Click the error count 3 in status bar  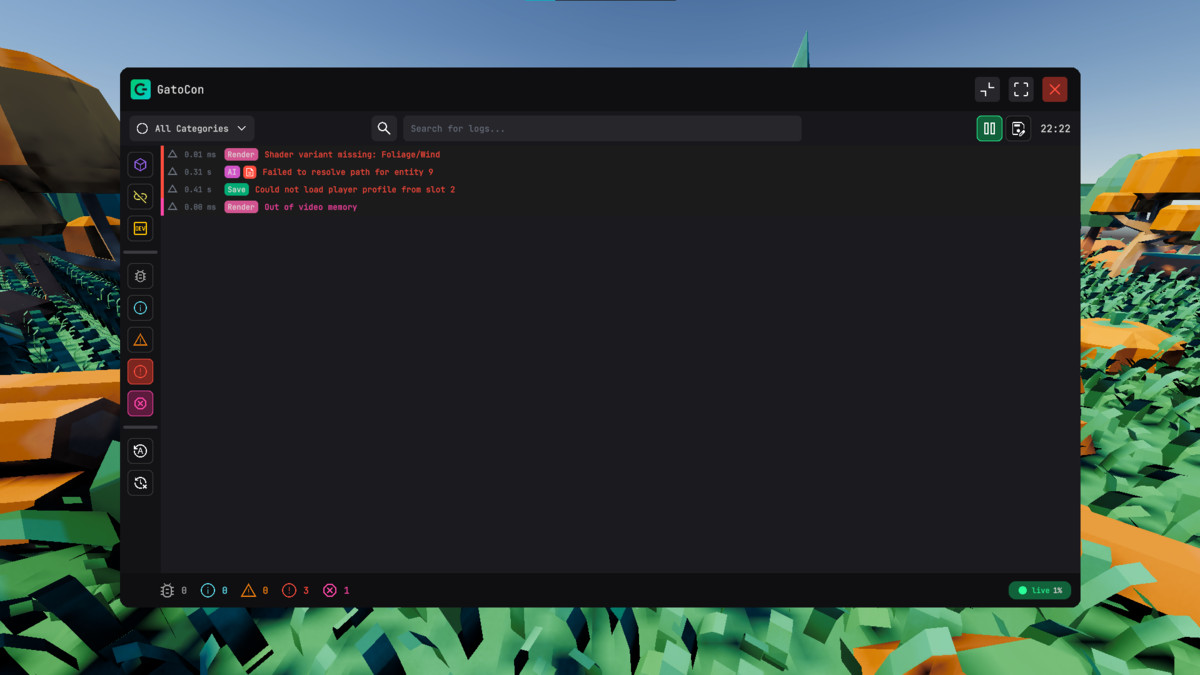point(296,590)
